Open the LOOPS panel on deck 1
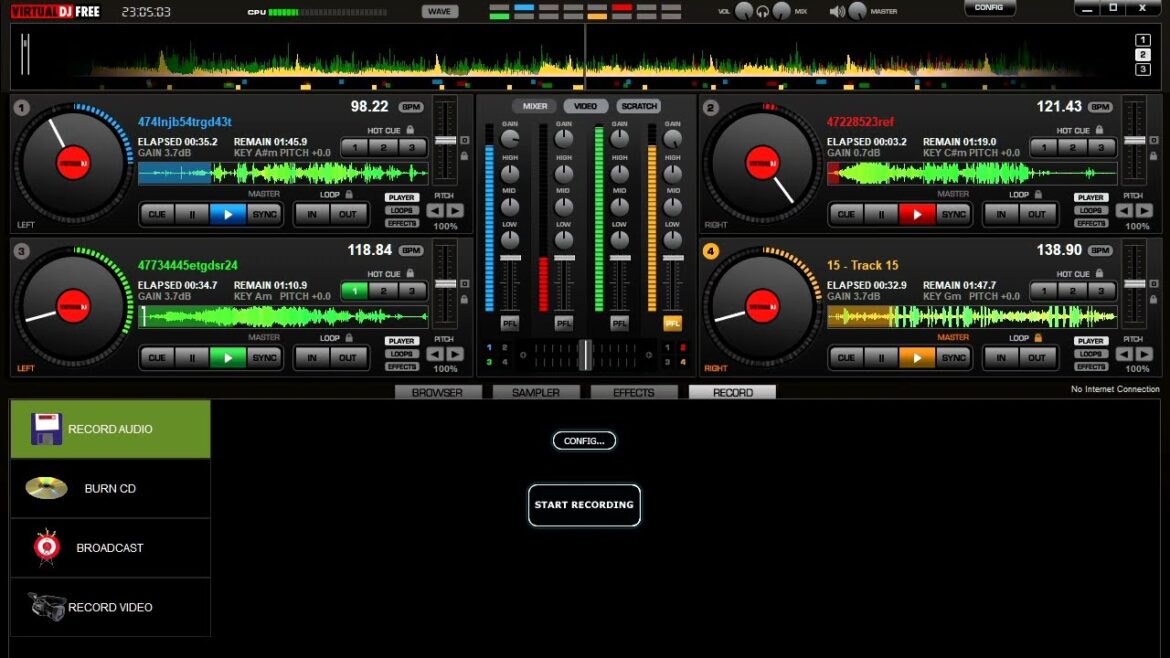This screenshot has height=658, width=1170. point(401,211)
